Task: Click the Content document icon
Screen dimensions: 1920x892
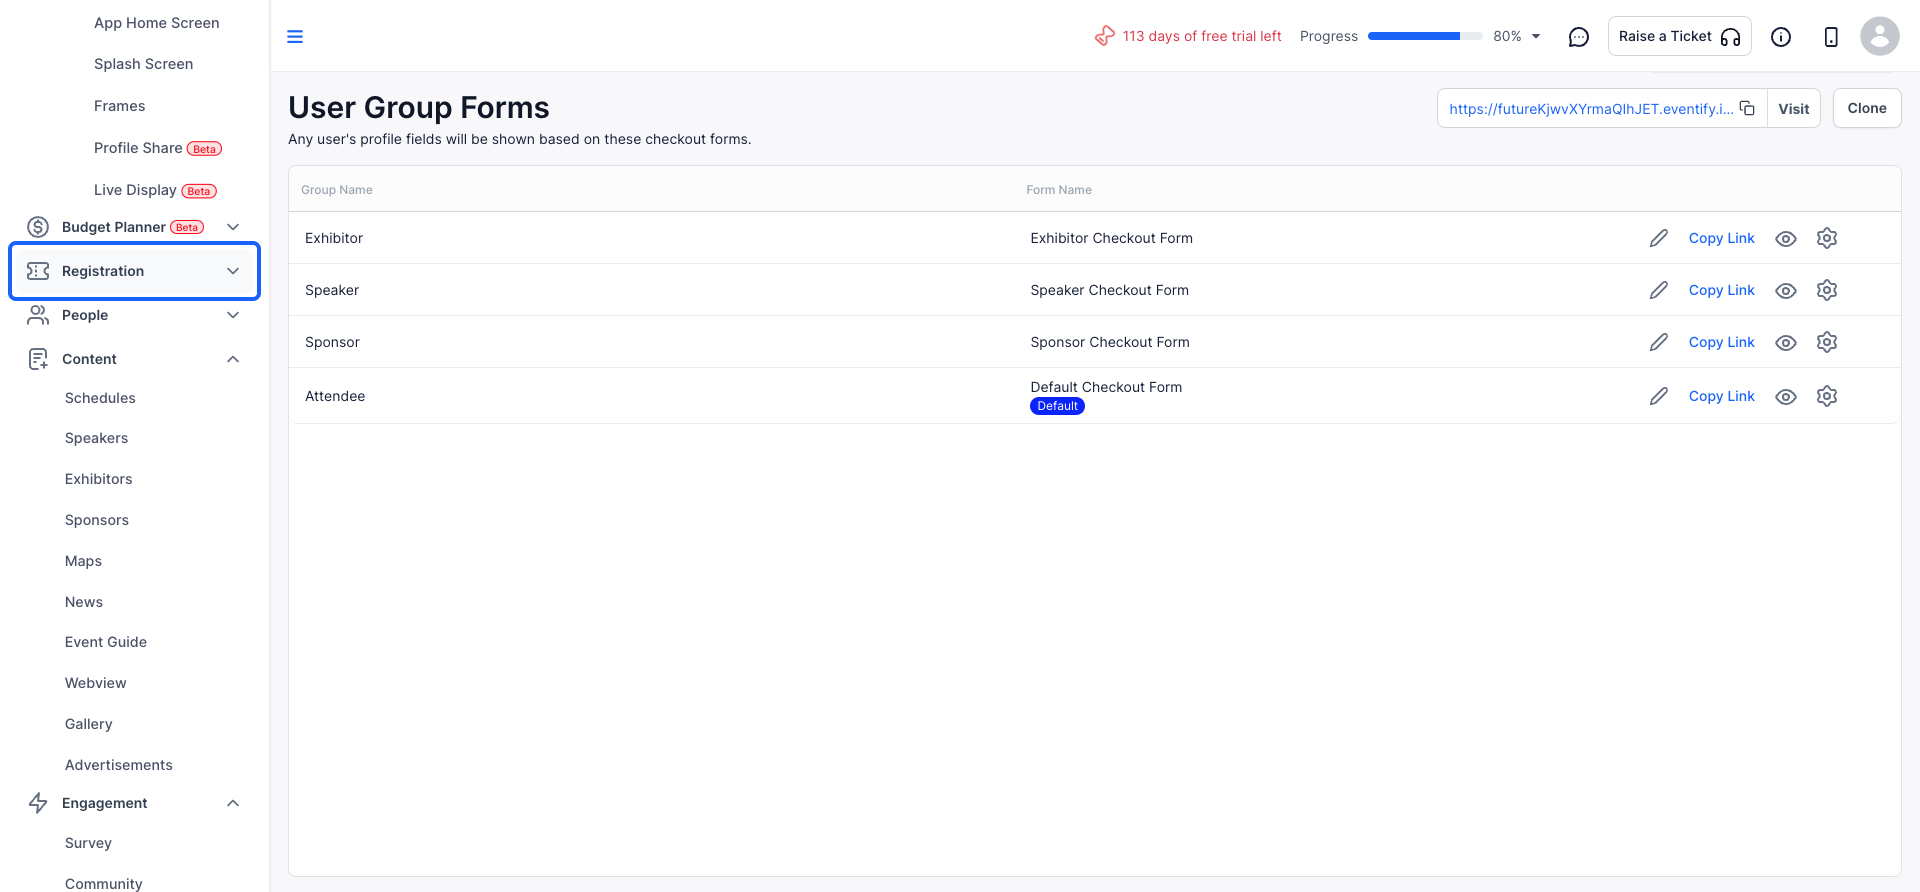Action: coord(38,359)
